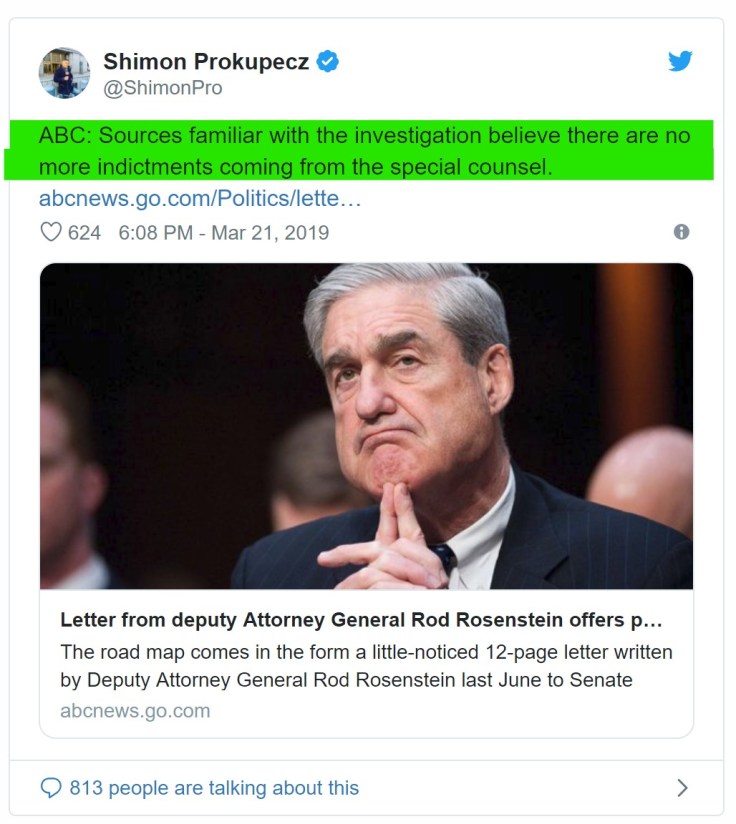Screen dimensions: 736x824
Task: Open the @ShimonPro handle link
Action: click(163, 88)
